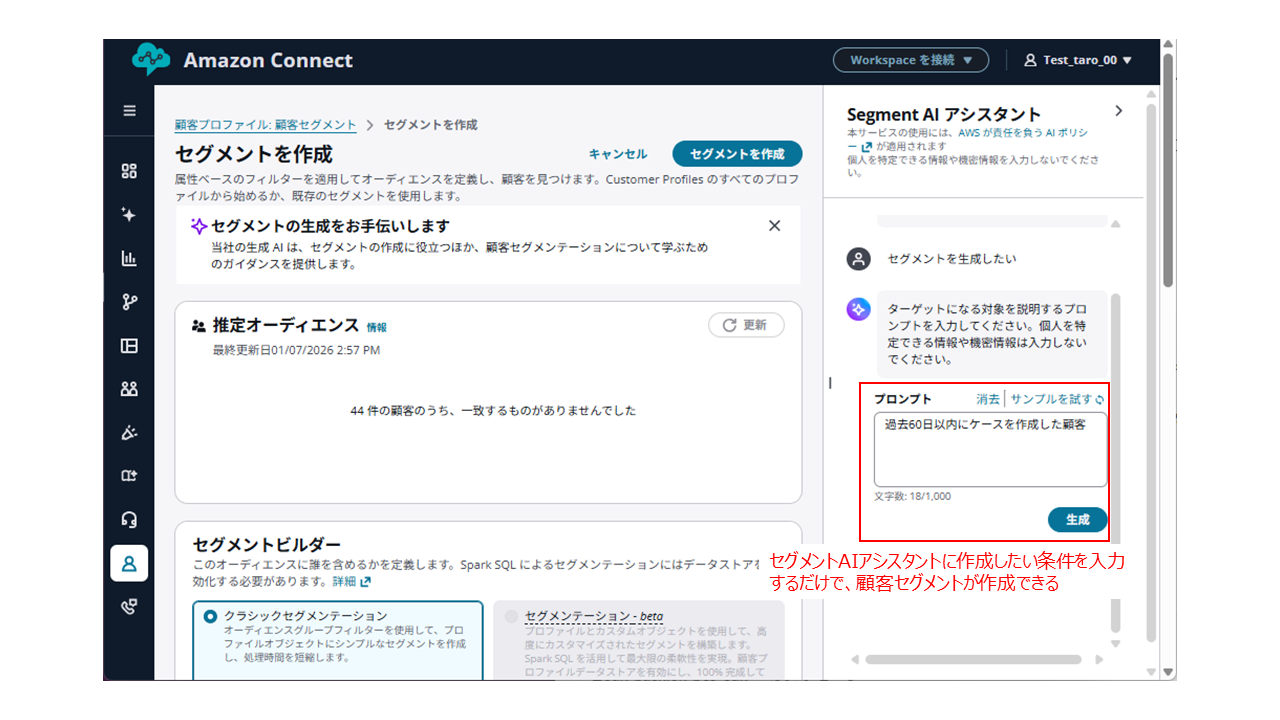The image size is (1280, 720).
Task: Collapse the Segment AI アシスタント panel chevron
Action: click(1119, 111)
